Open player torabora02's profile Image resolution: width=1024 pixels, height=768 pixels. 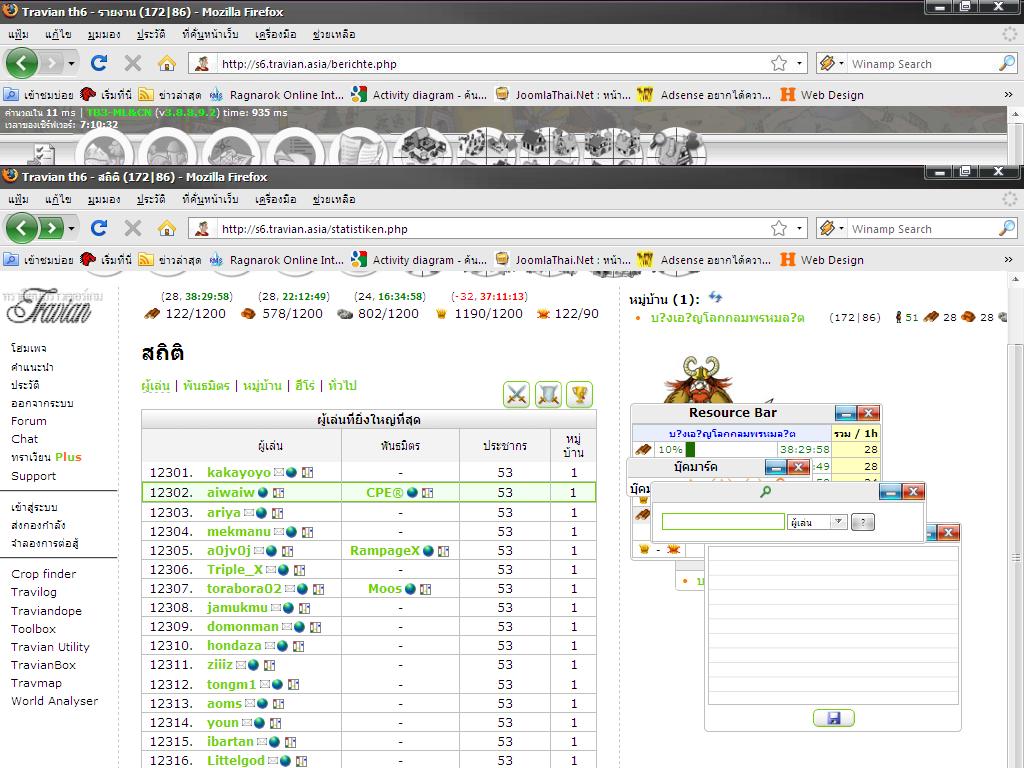pyautogui.click(x=244, y=588)
